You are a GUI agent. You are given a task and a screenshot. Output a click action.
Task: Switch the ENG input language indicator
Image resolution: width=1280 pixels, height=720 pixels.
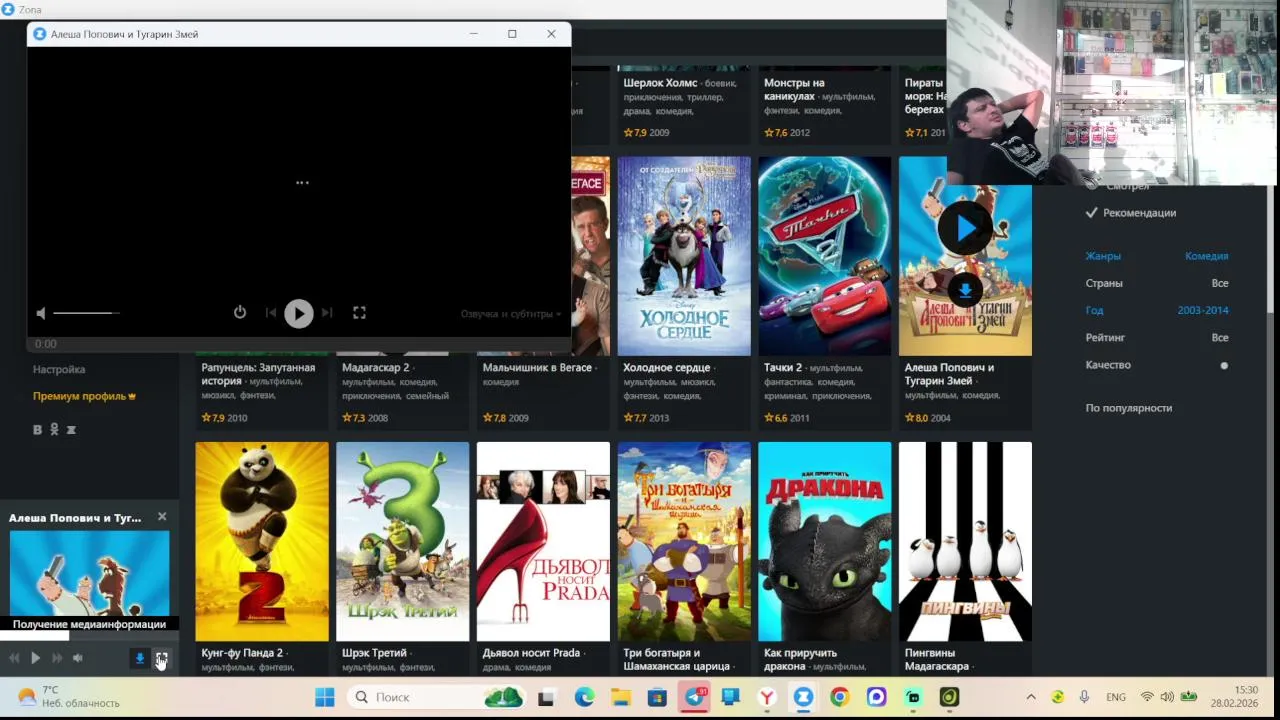point(1116,697)
